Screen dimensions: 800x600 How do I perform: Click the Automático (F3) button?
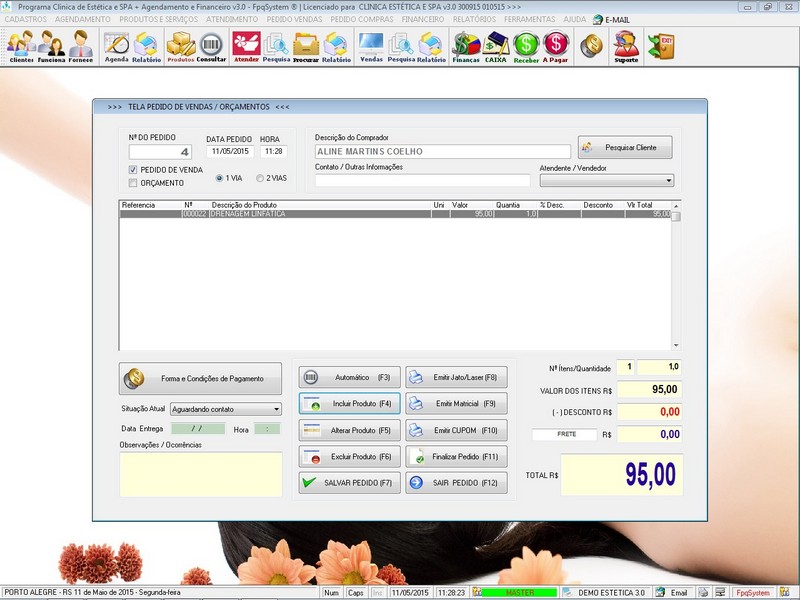[349, 378]
